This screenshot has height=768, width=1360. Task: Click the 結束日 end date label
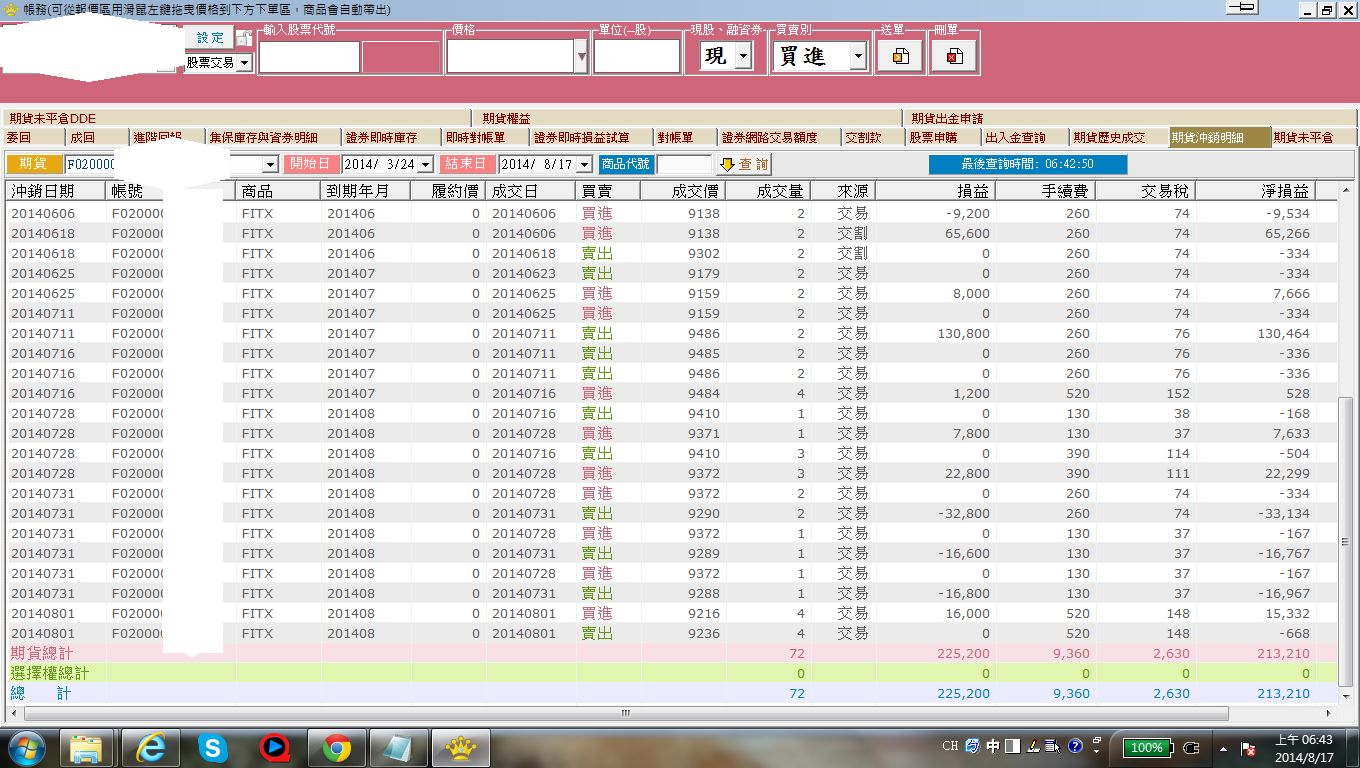(x=468, y=164)
